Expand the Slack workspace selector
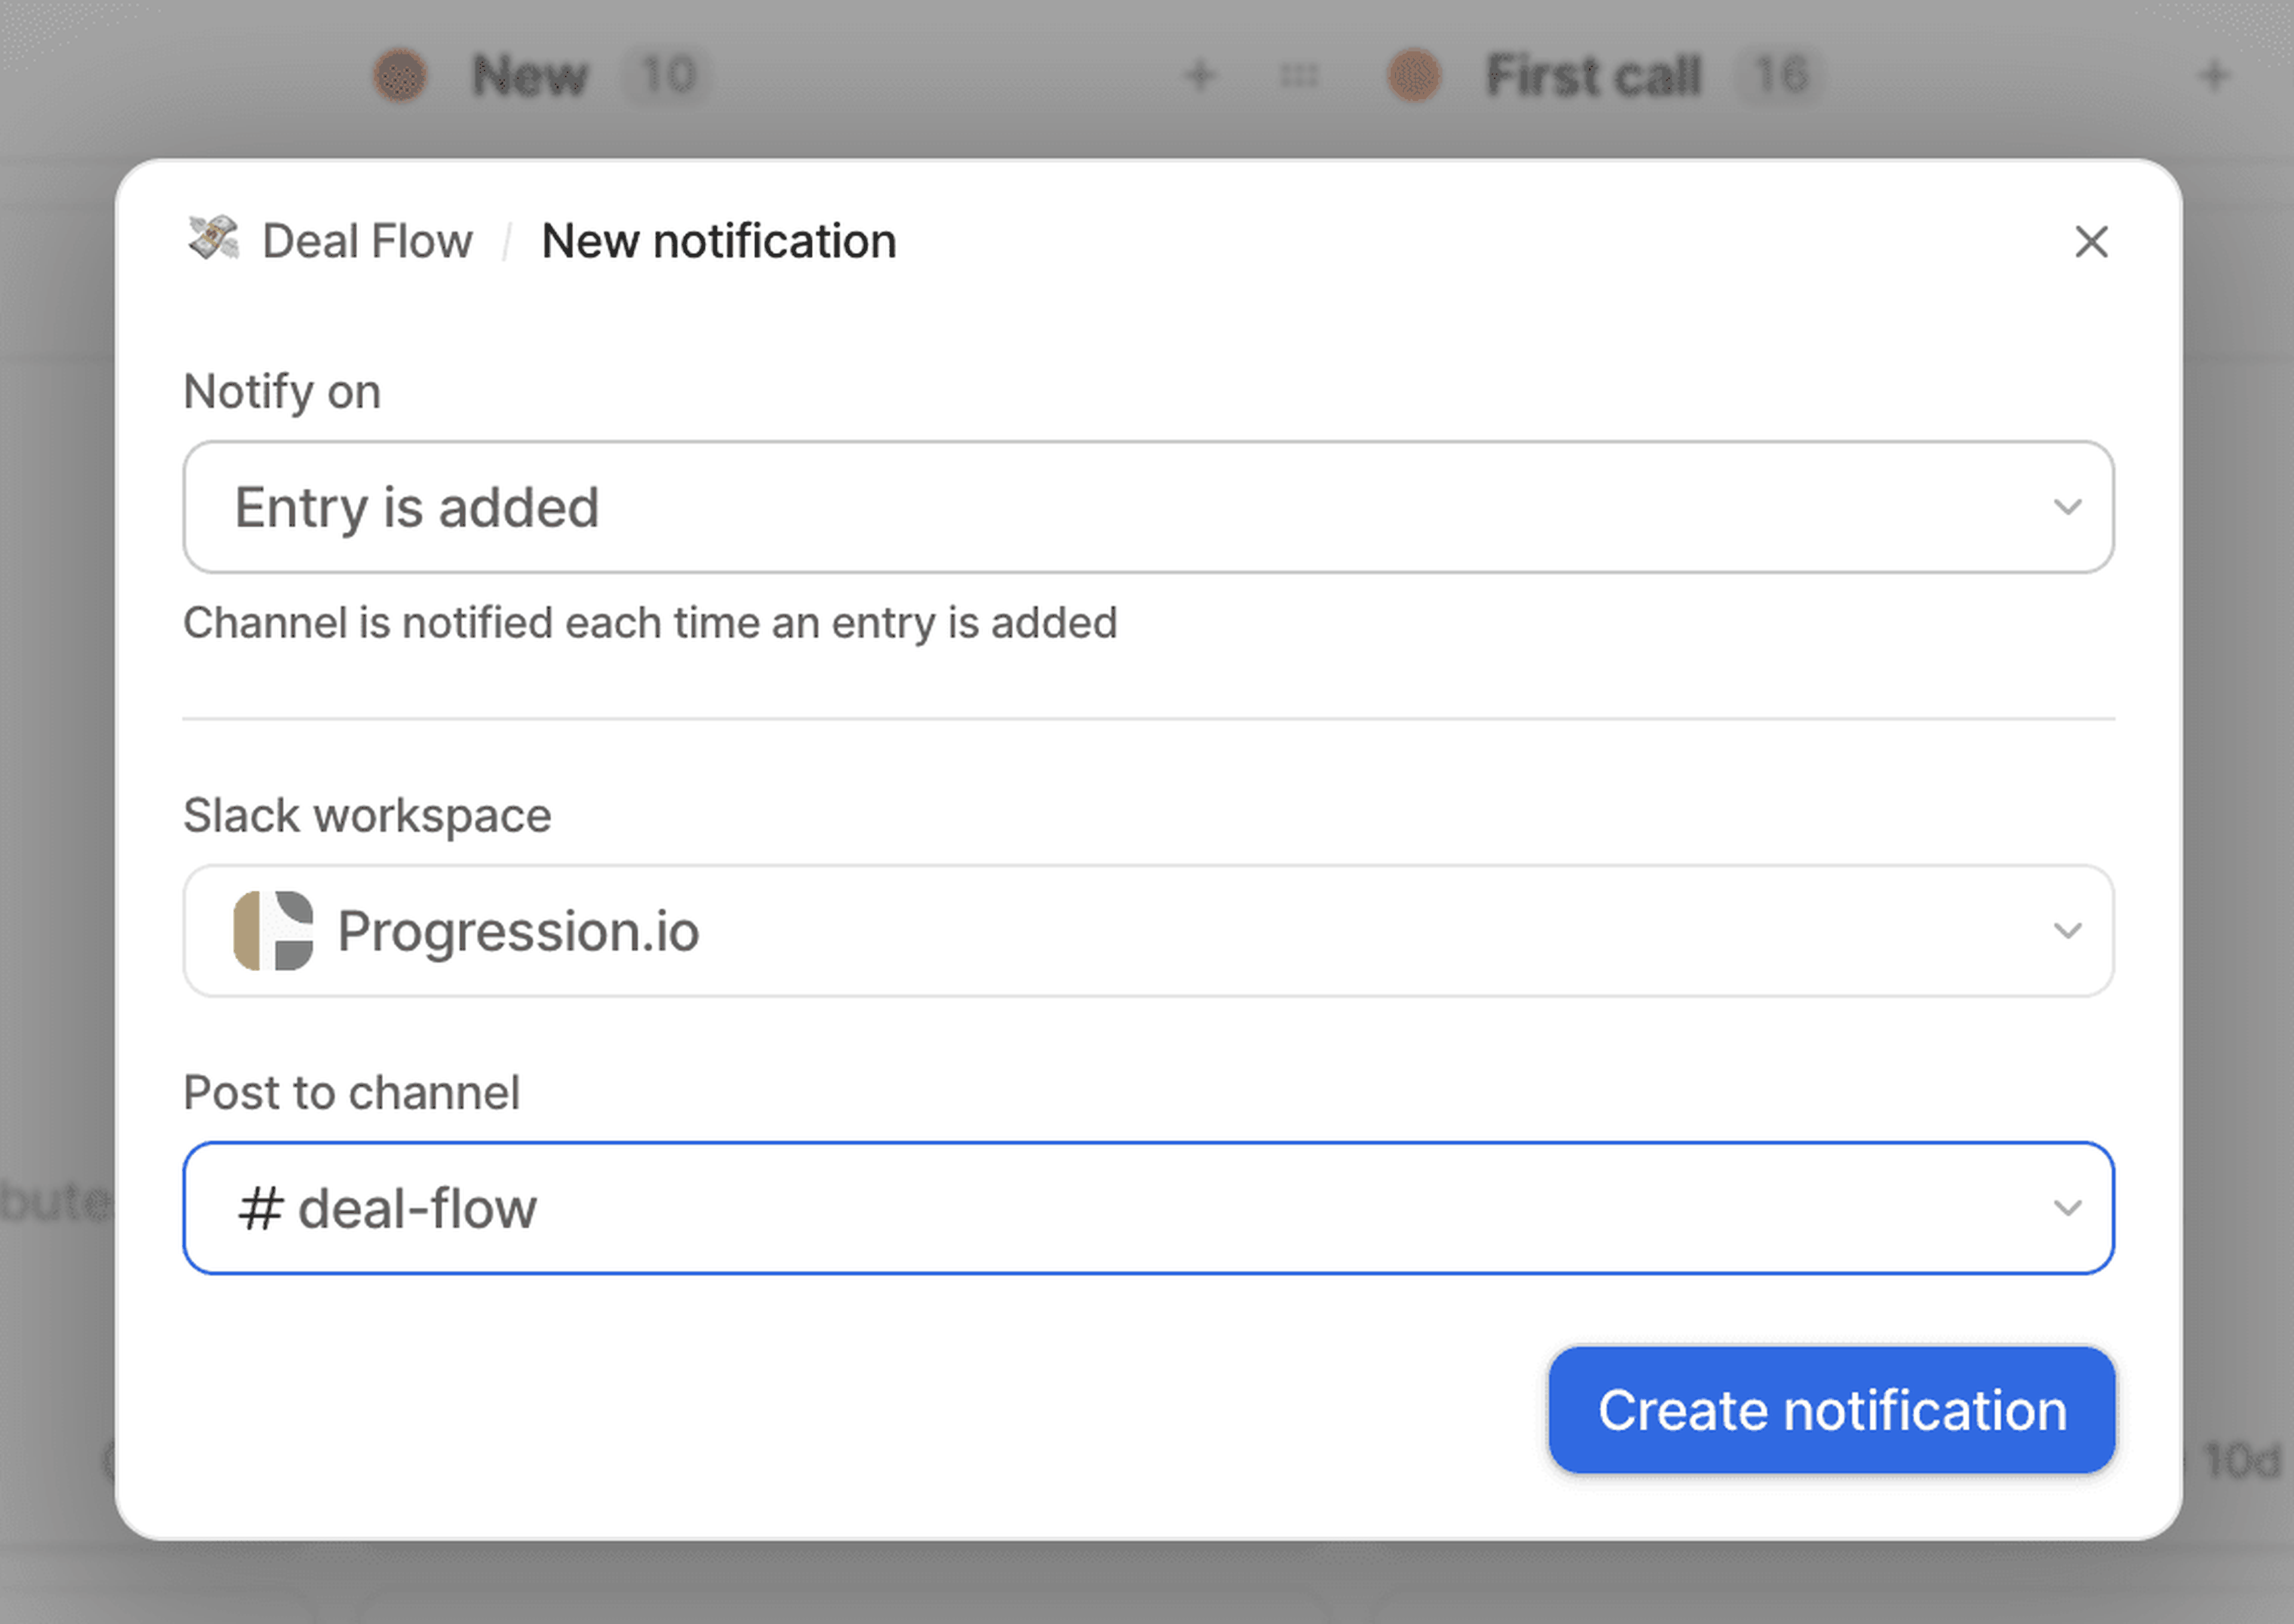The image size is (2294, 1624). click(x=1147, y=930)
